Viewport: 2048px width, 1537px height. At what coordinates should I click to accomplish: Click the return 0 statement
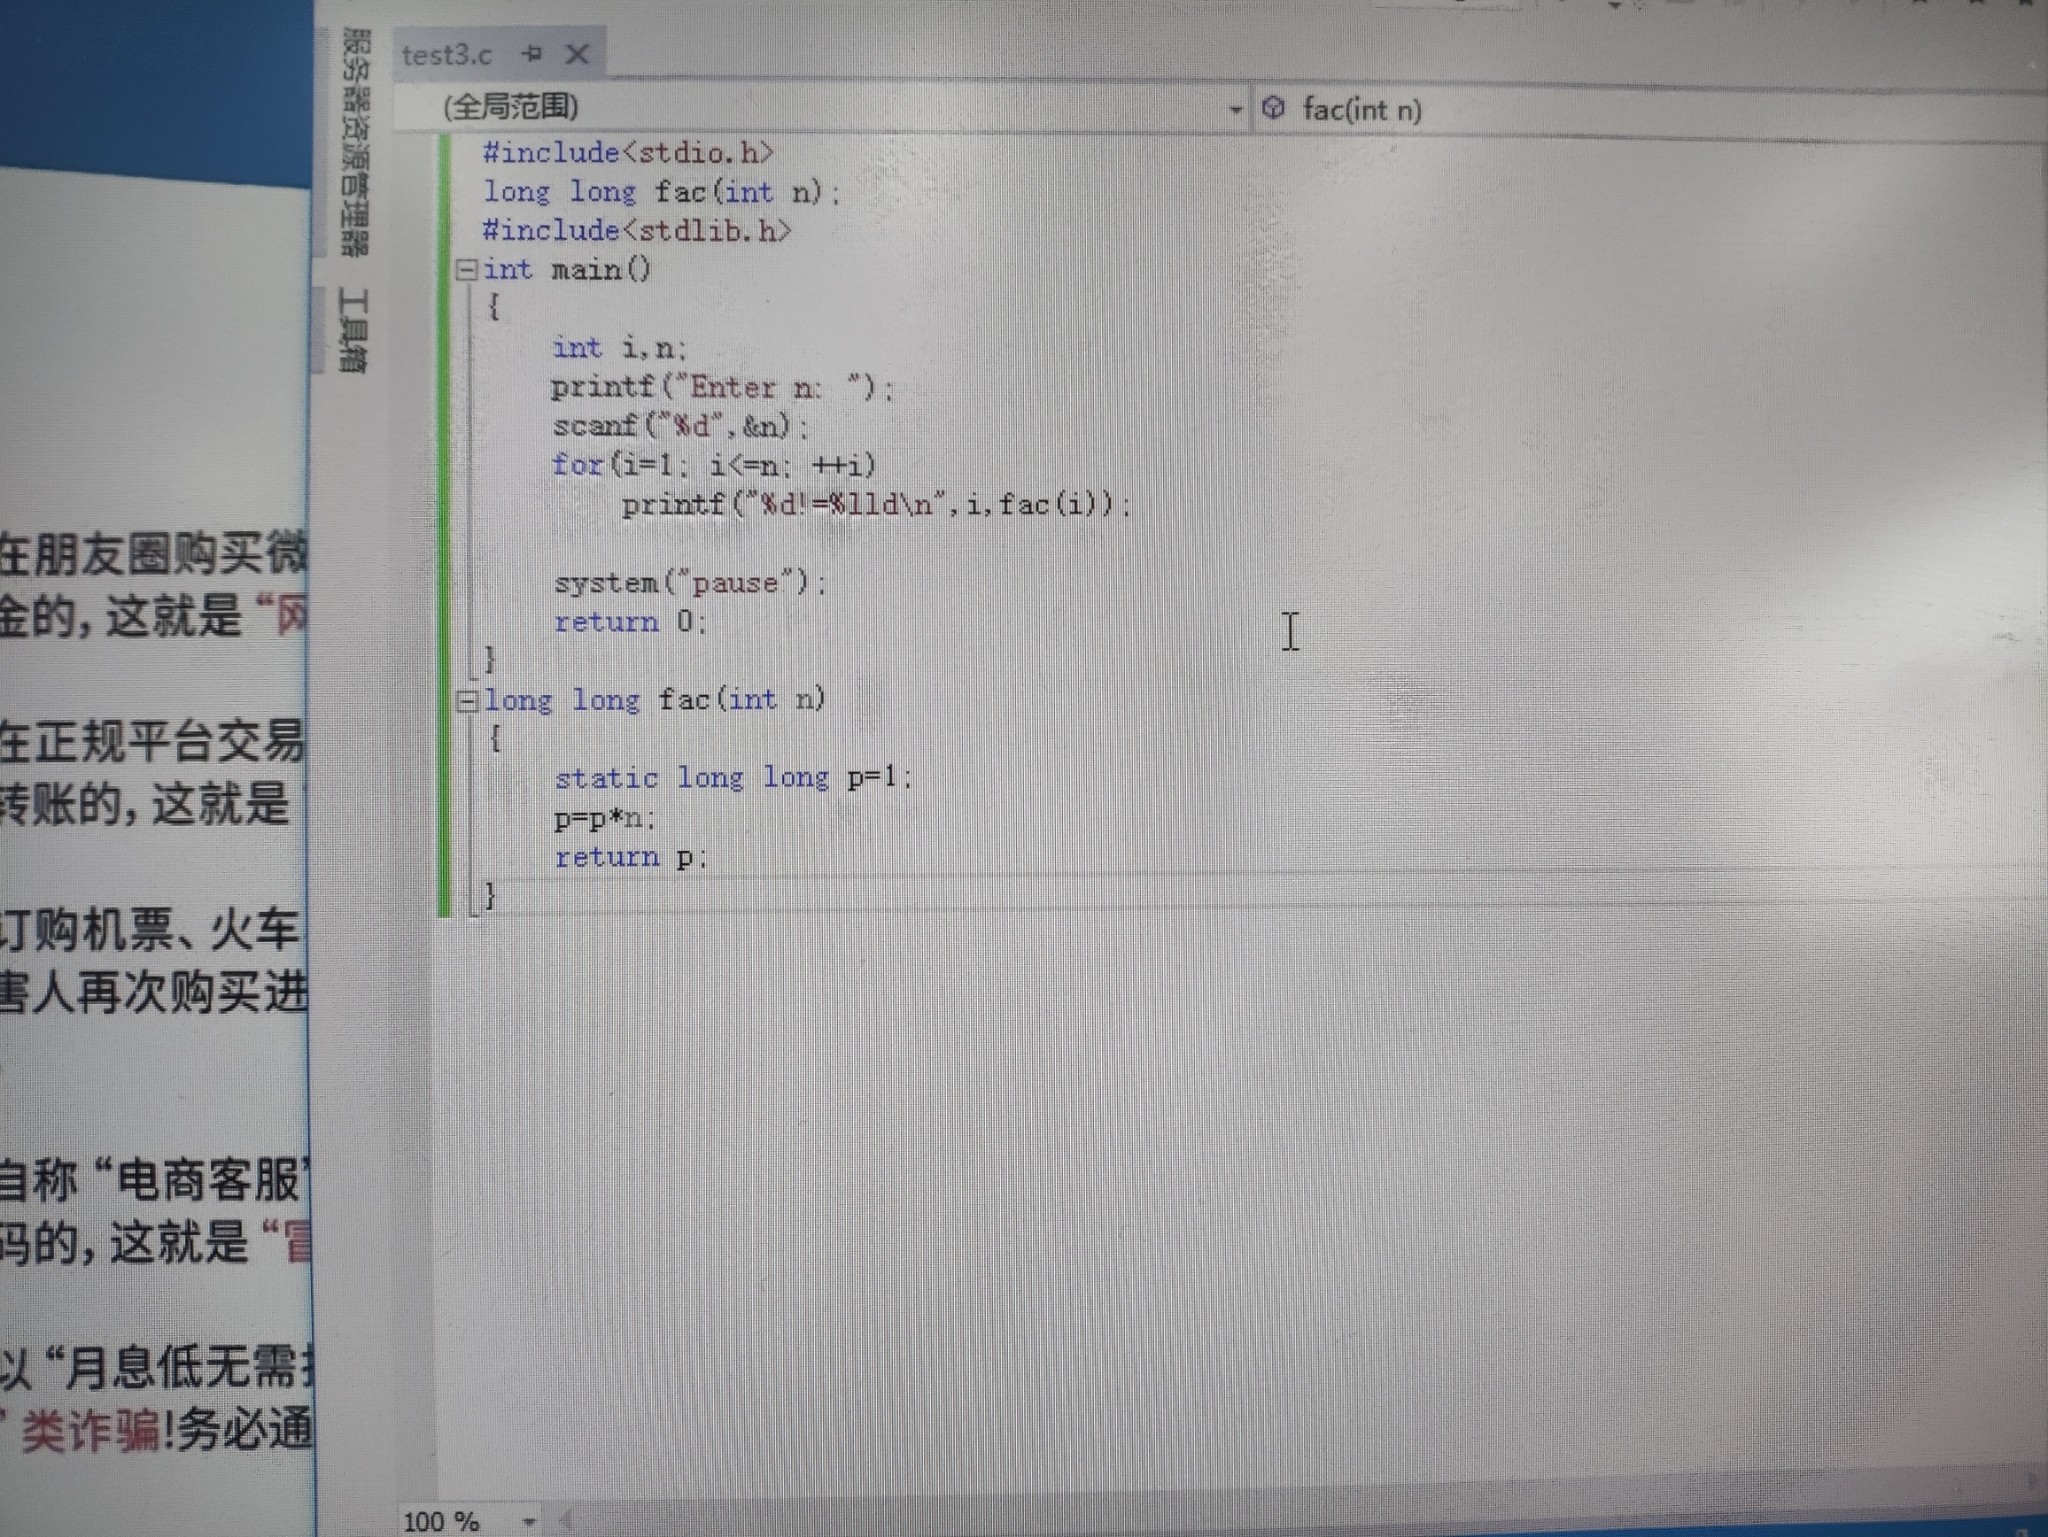coord(630,622)
